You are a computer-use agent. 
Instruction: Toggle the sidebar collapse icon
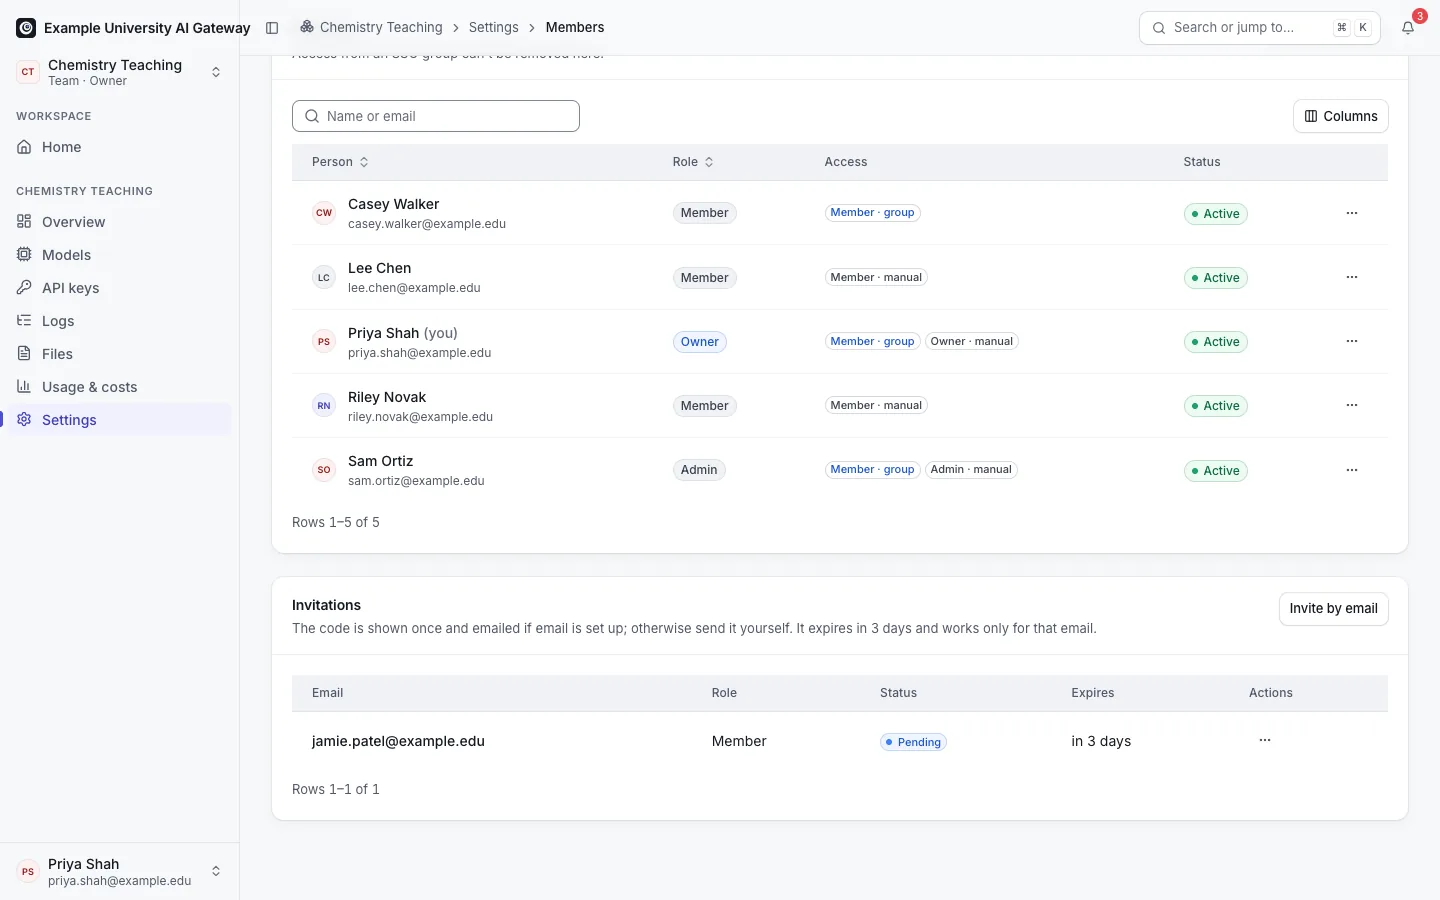(x=272, y=28)
